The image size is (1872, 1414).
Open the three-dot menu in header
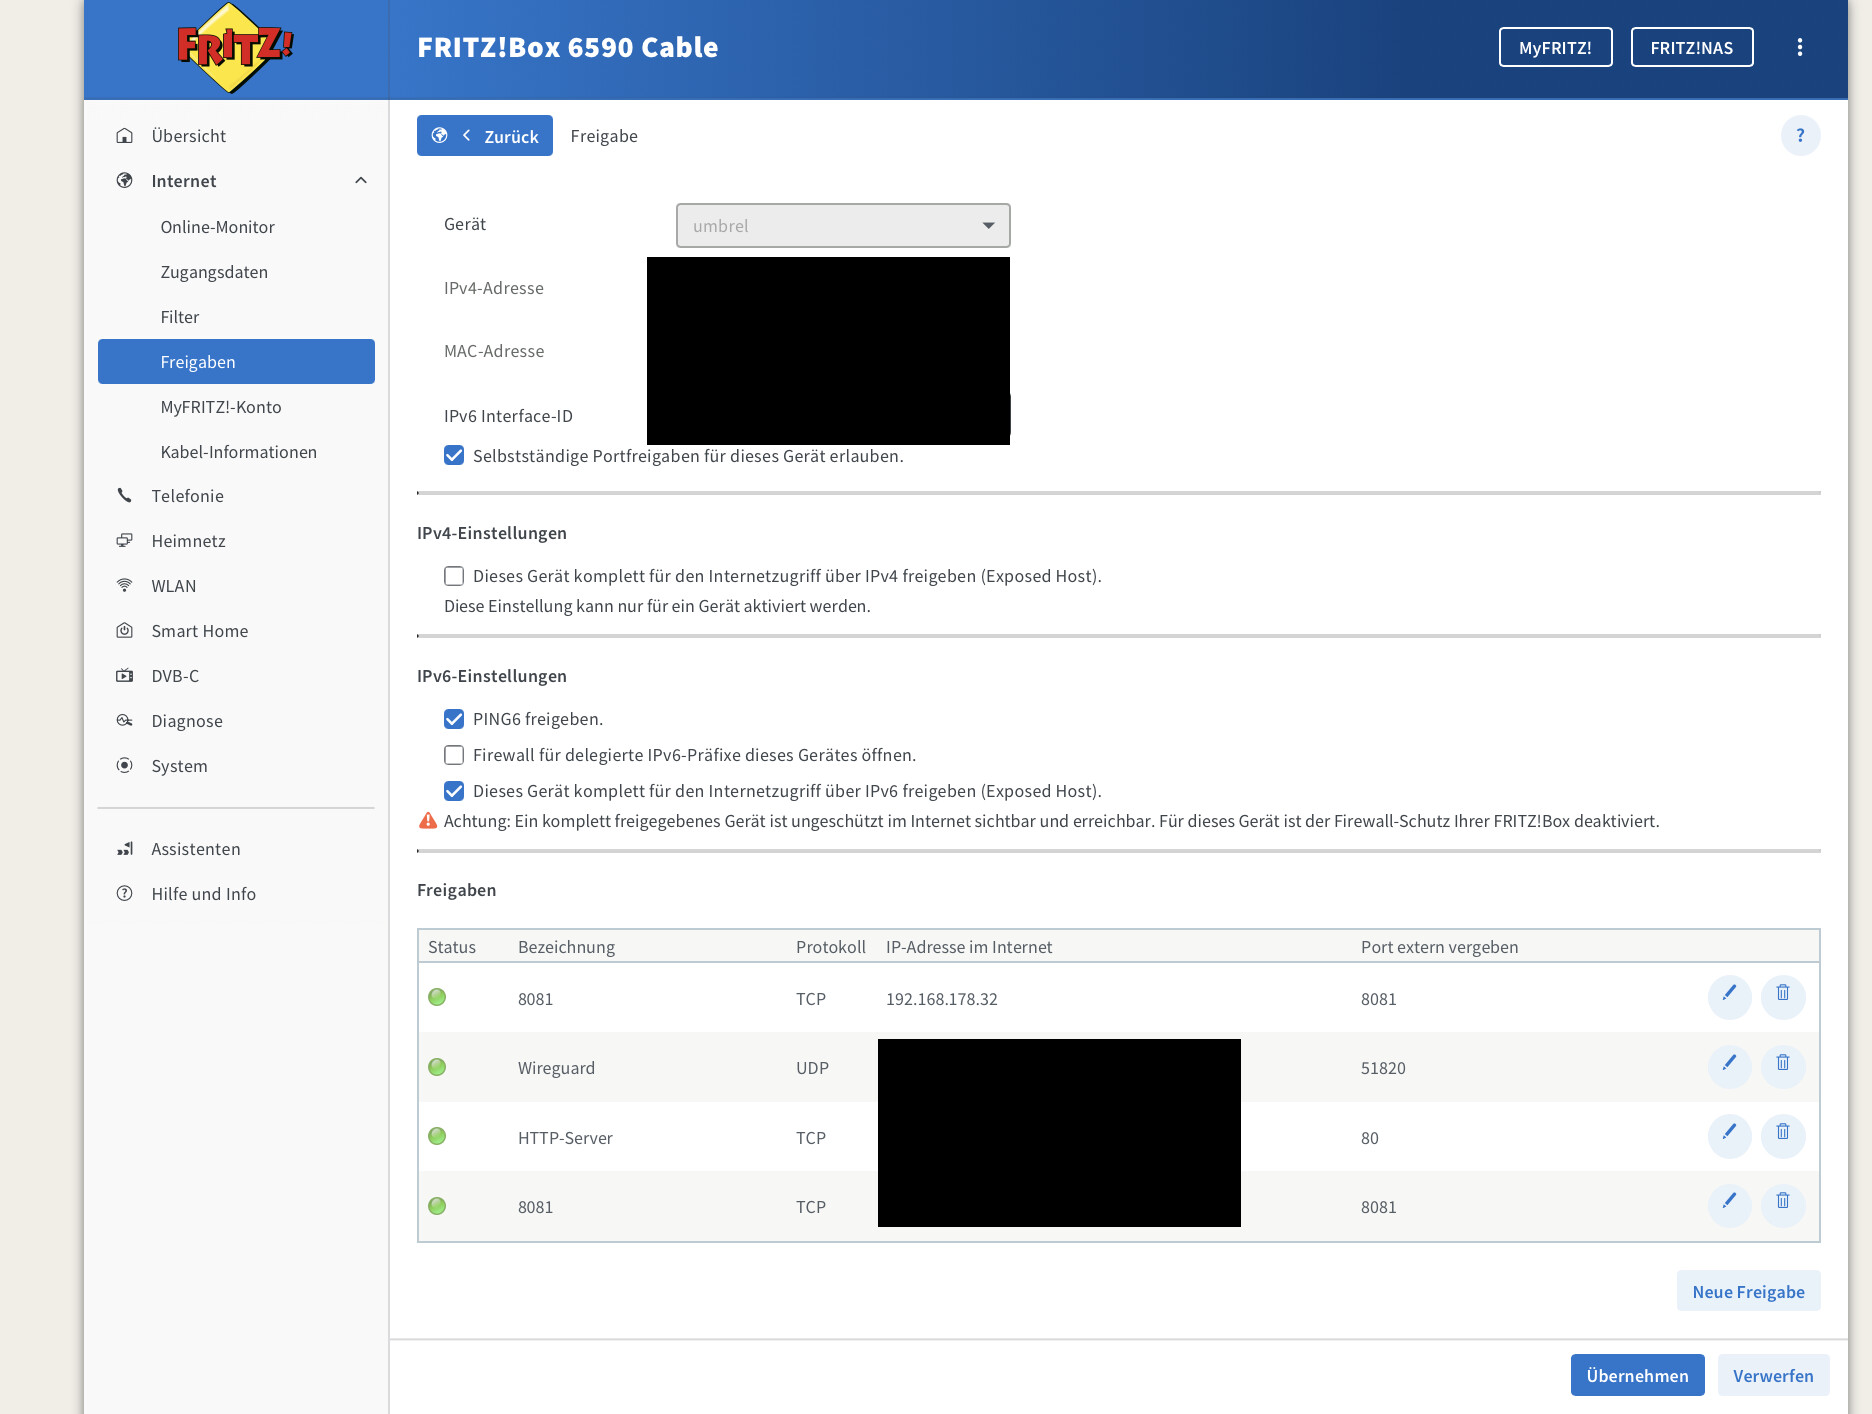(x=1799, y=47)
